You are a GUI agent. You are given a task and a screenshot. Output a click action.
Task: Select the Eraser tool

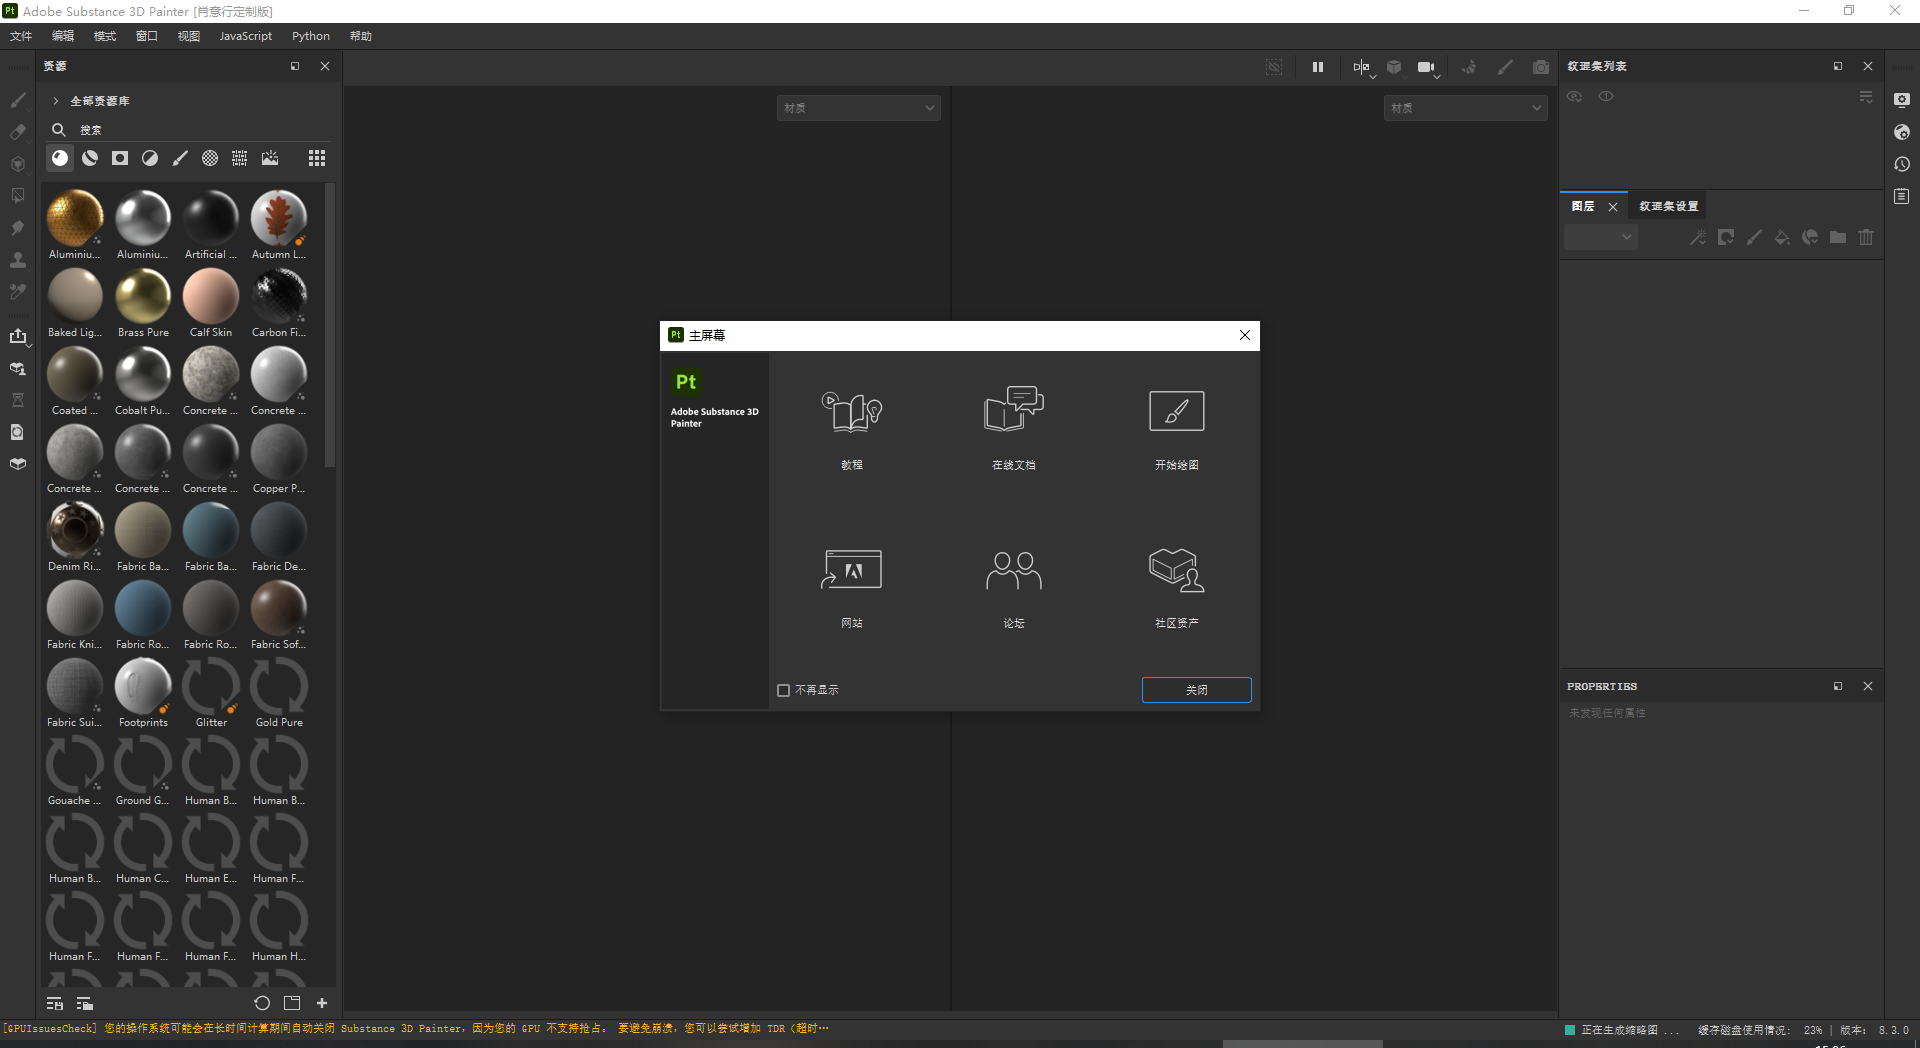[x=18, y=131]
